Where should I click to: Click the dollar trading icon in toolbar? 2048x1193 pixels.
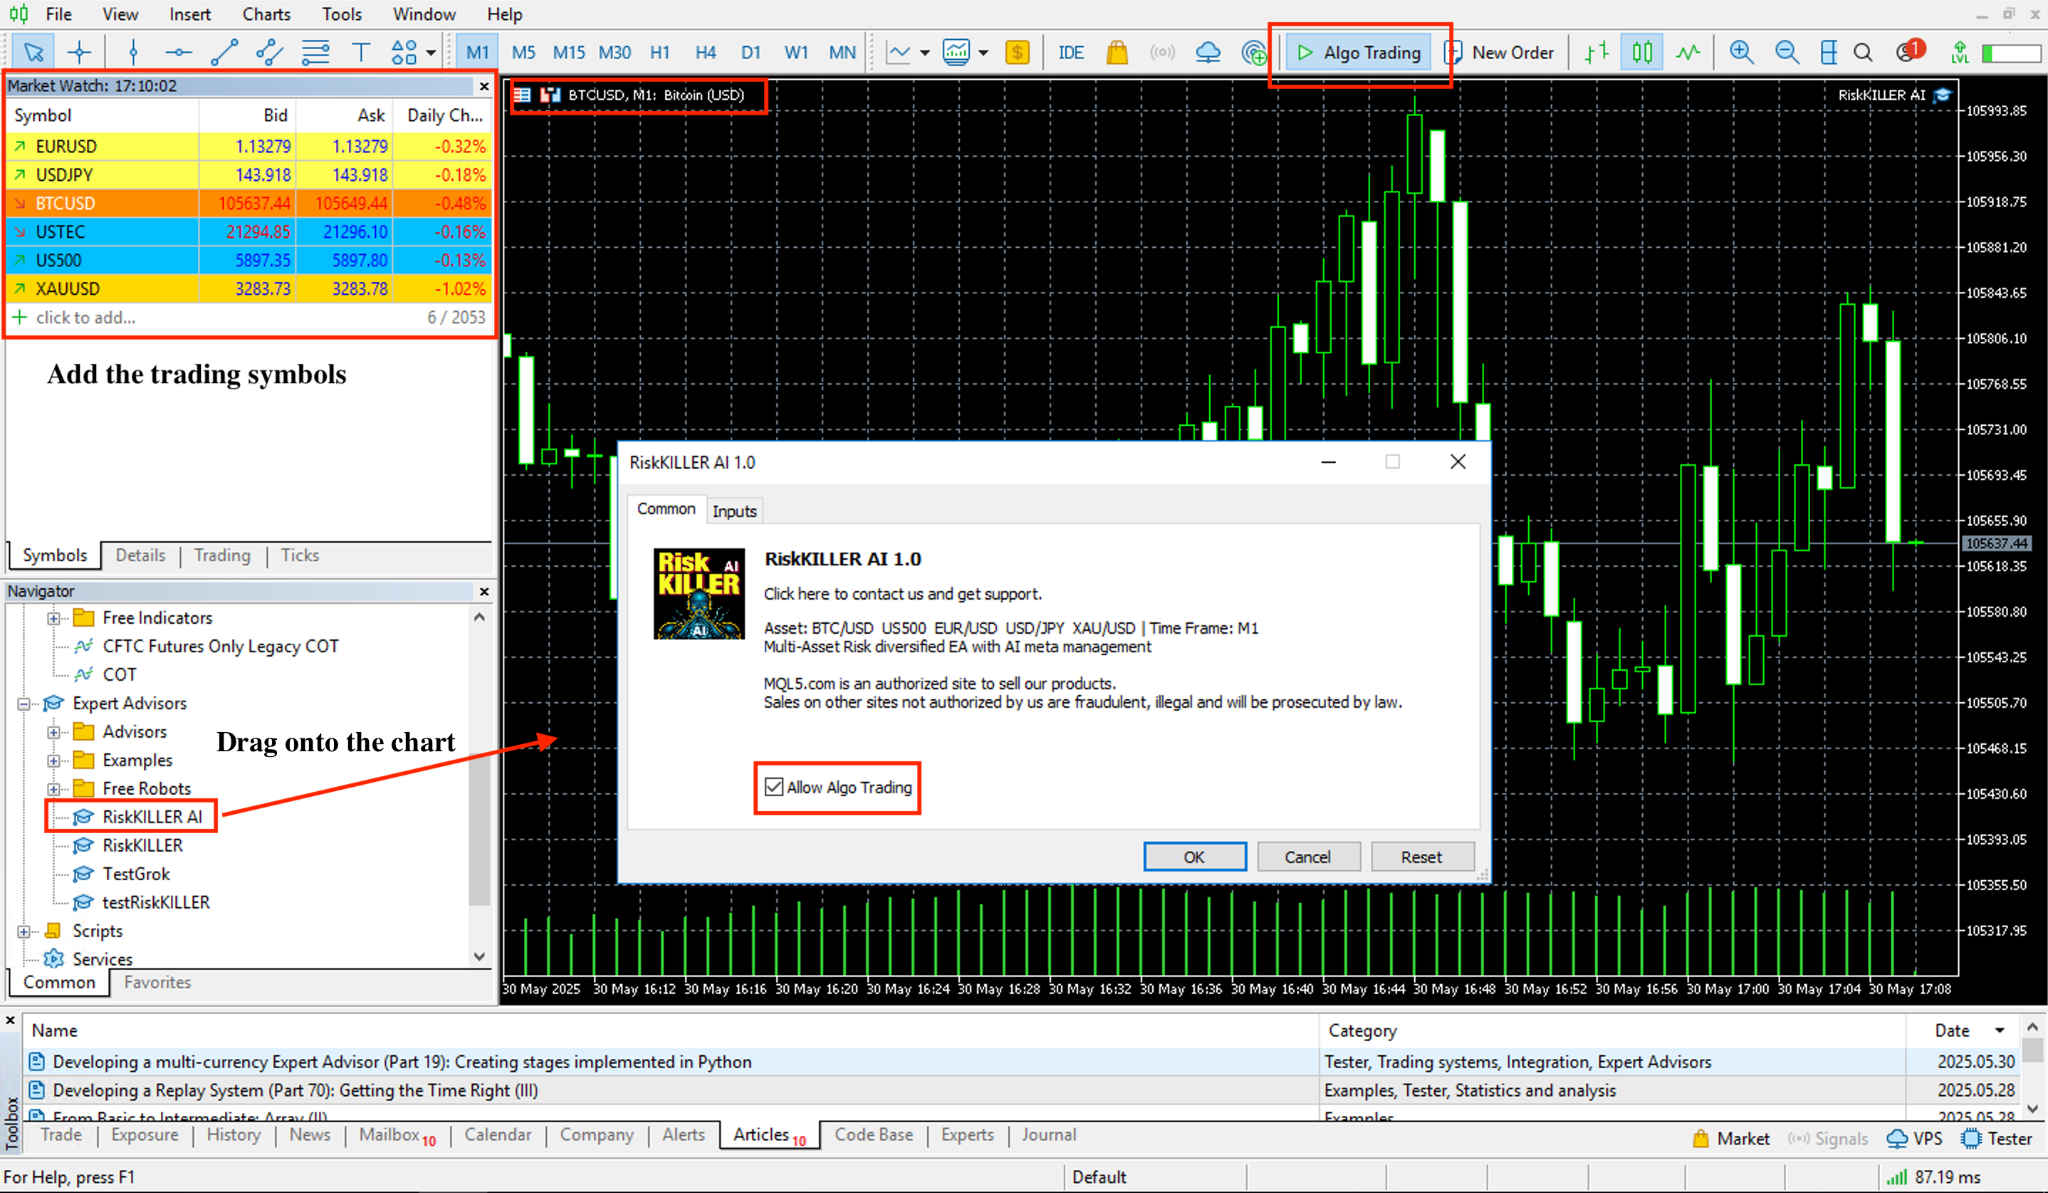click(1017, 52)
